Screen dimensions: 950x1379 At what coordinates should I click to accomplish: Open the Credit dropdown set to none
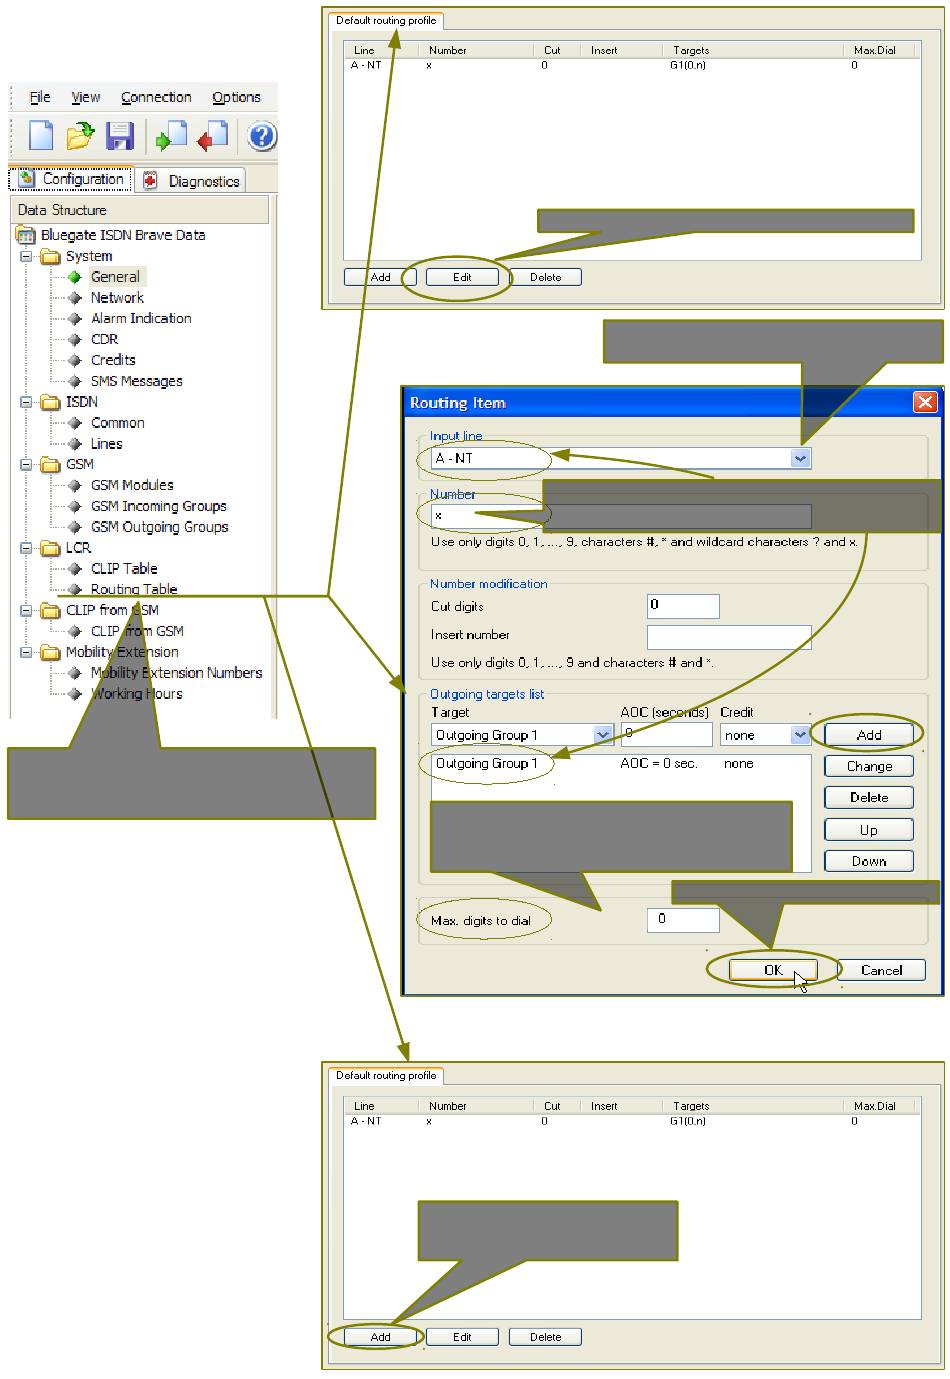tap(799, 735)
